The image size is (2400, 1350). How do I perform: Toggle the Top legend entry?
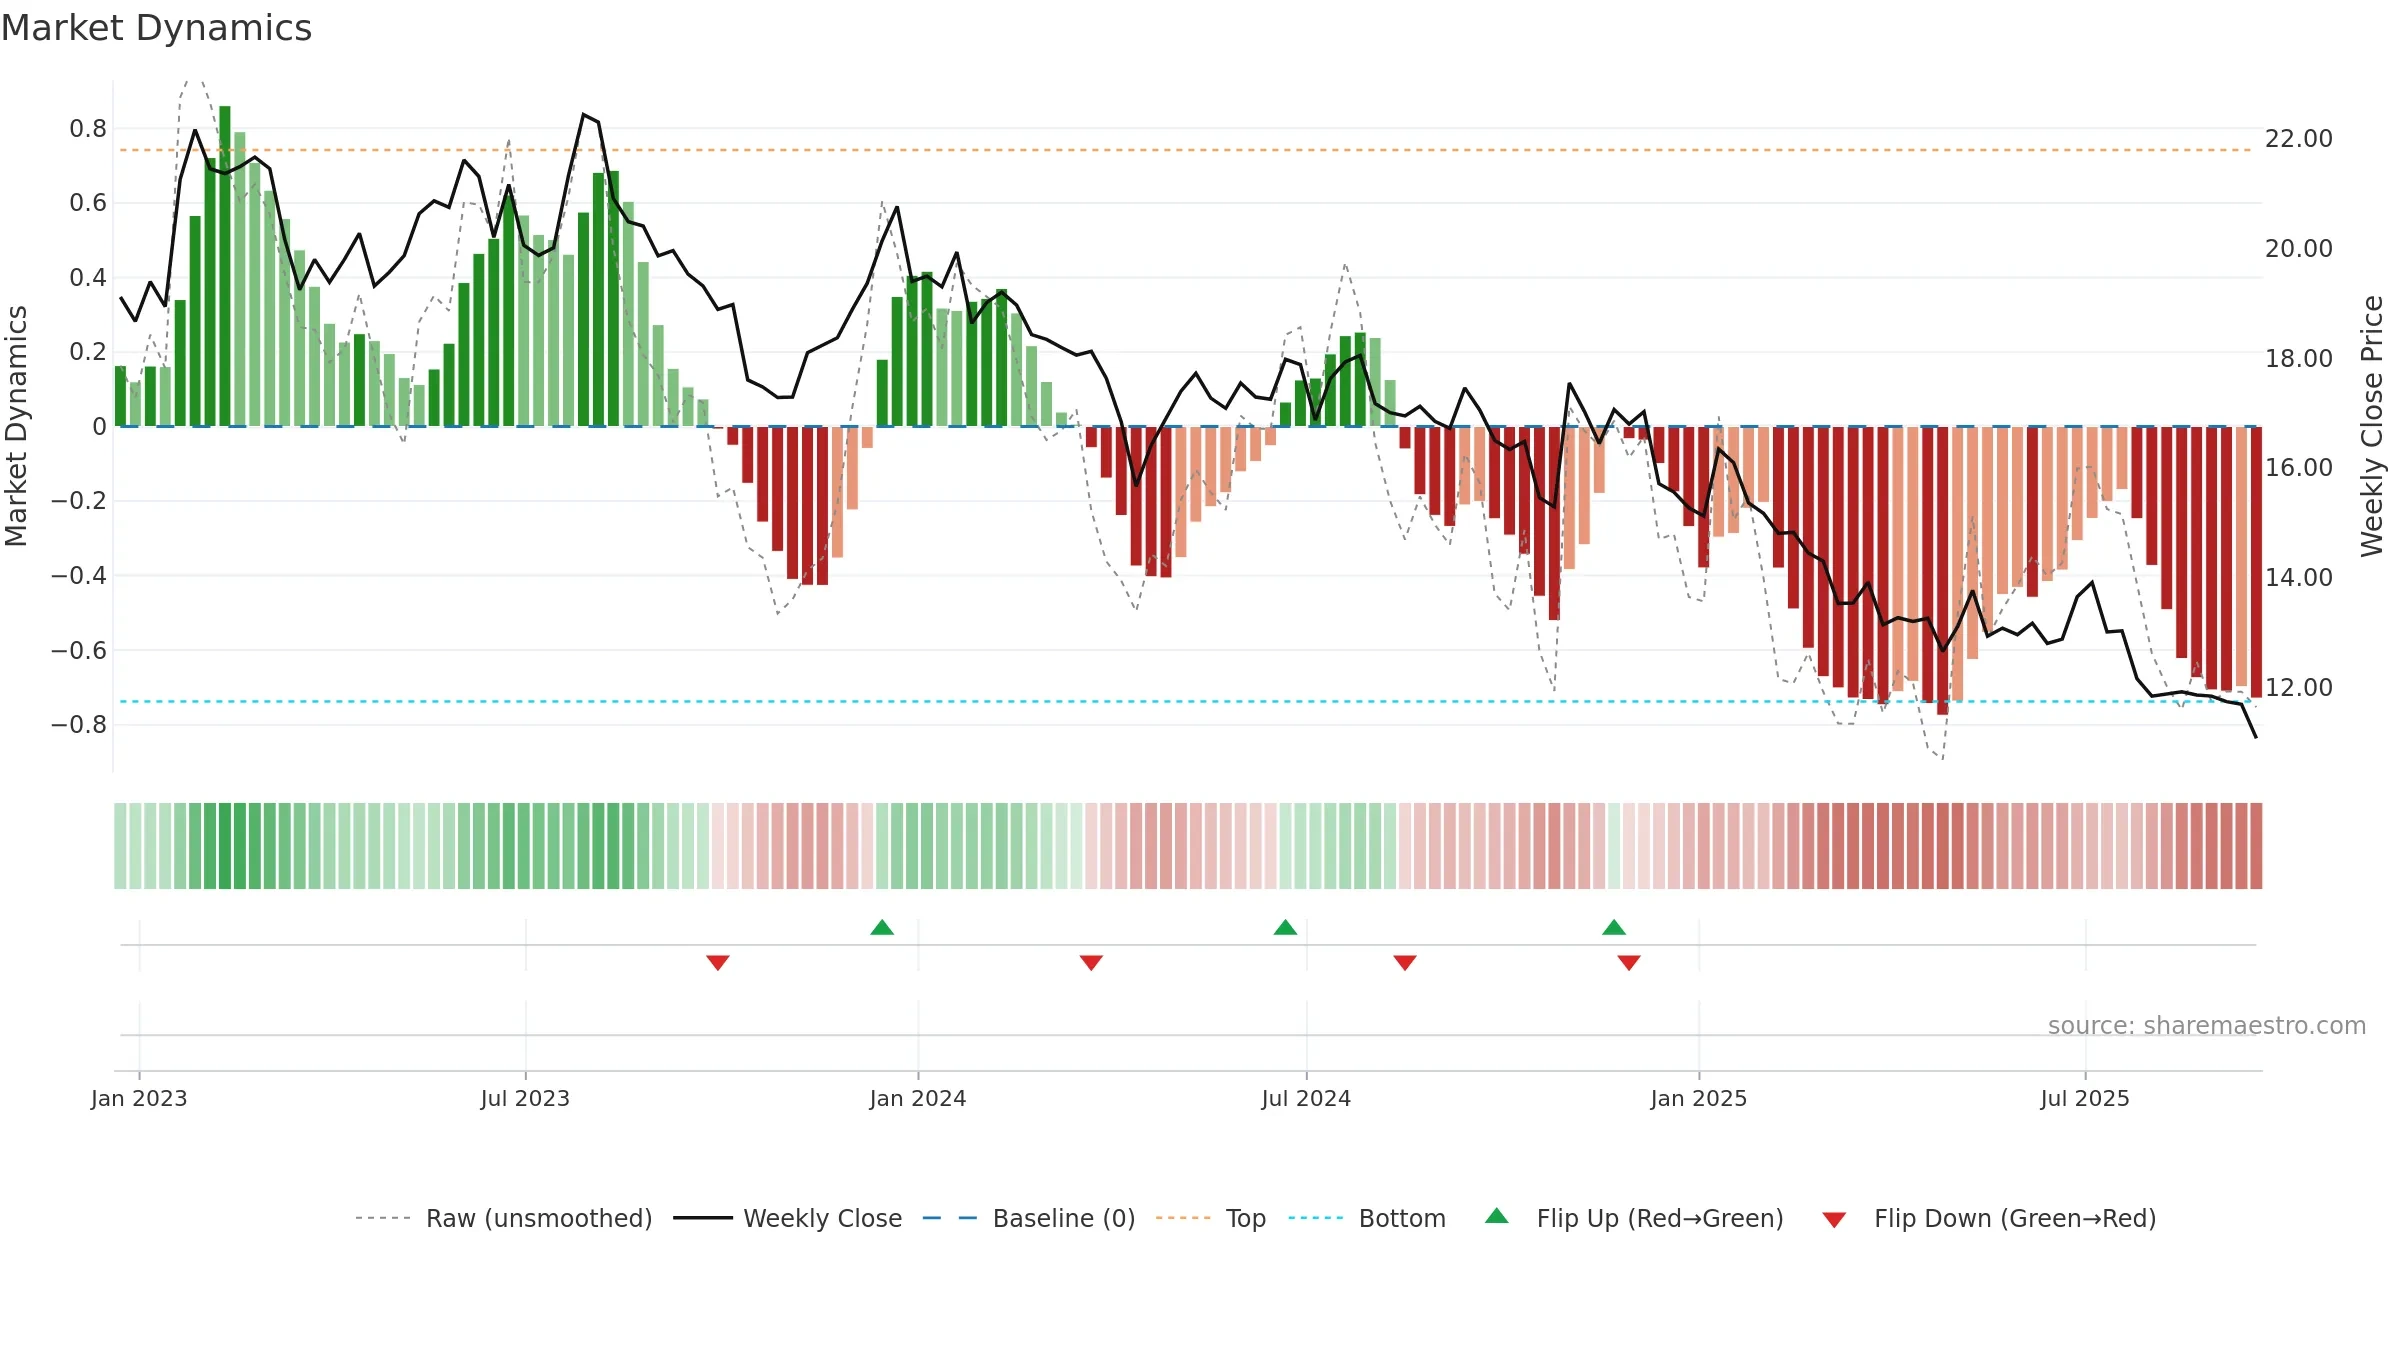pyautogui.click(x=1210, y=1218)
